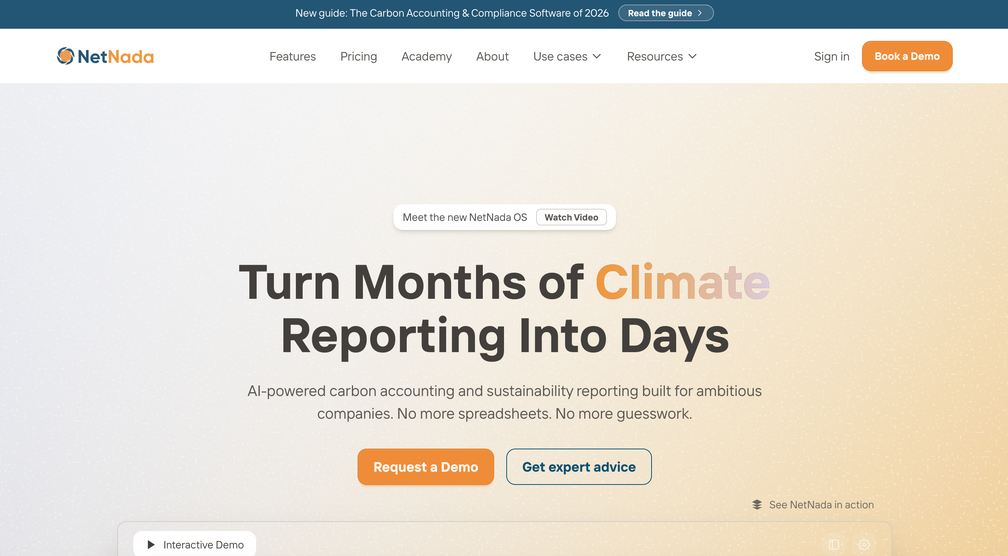The height and width of the screenshot is (556, 1008).
Task: Click the arrow in the Read the guide pill
Action: tap(700, 13)
